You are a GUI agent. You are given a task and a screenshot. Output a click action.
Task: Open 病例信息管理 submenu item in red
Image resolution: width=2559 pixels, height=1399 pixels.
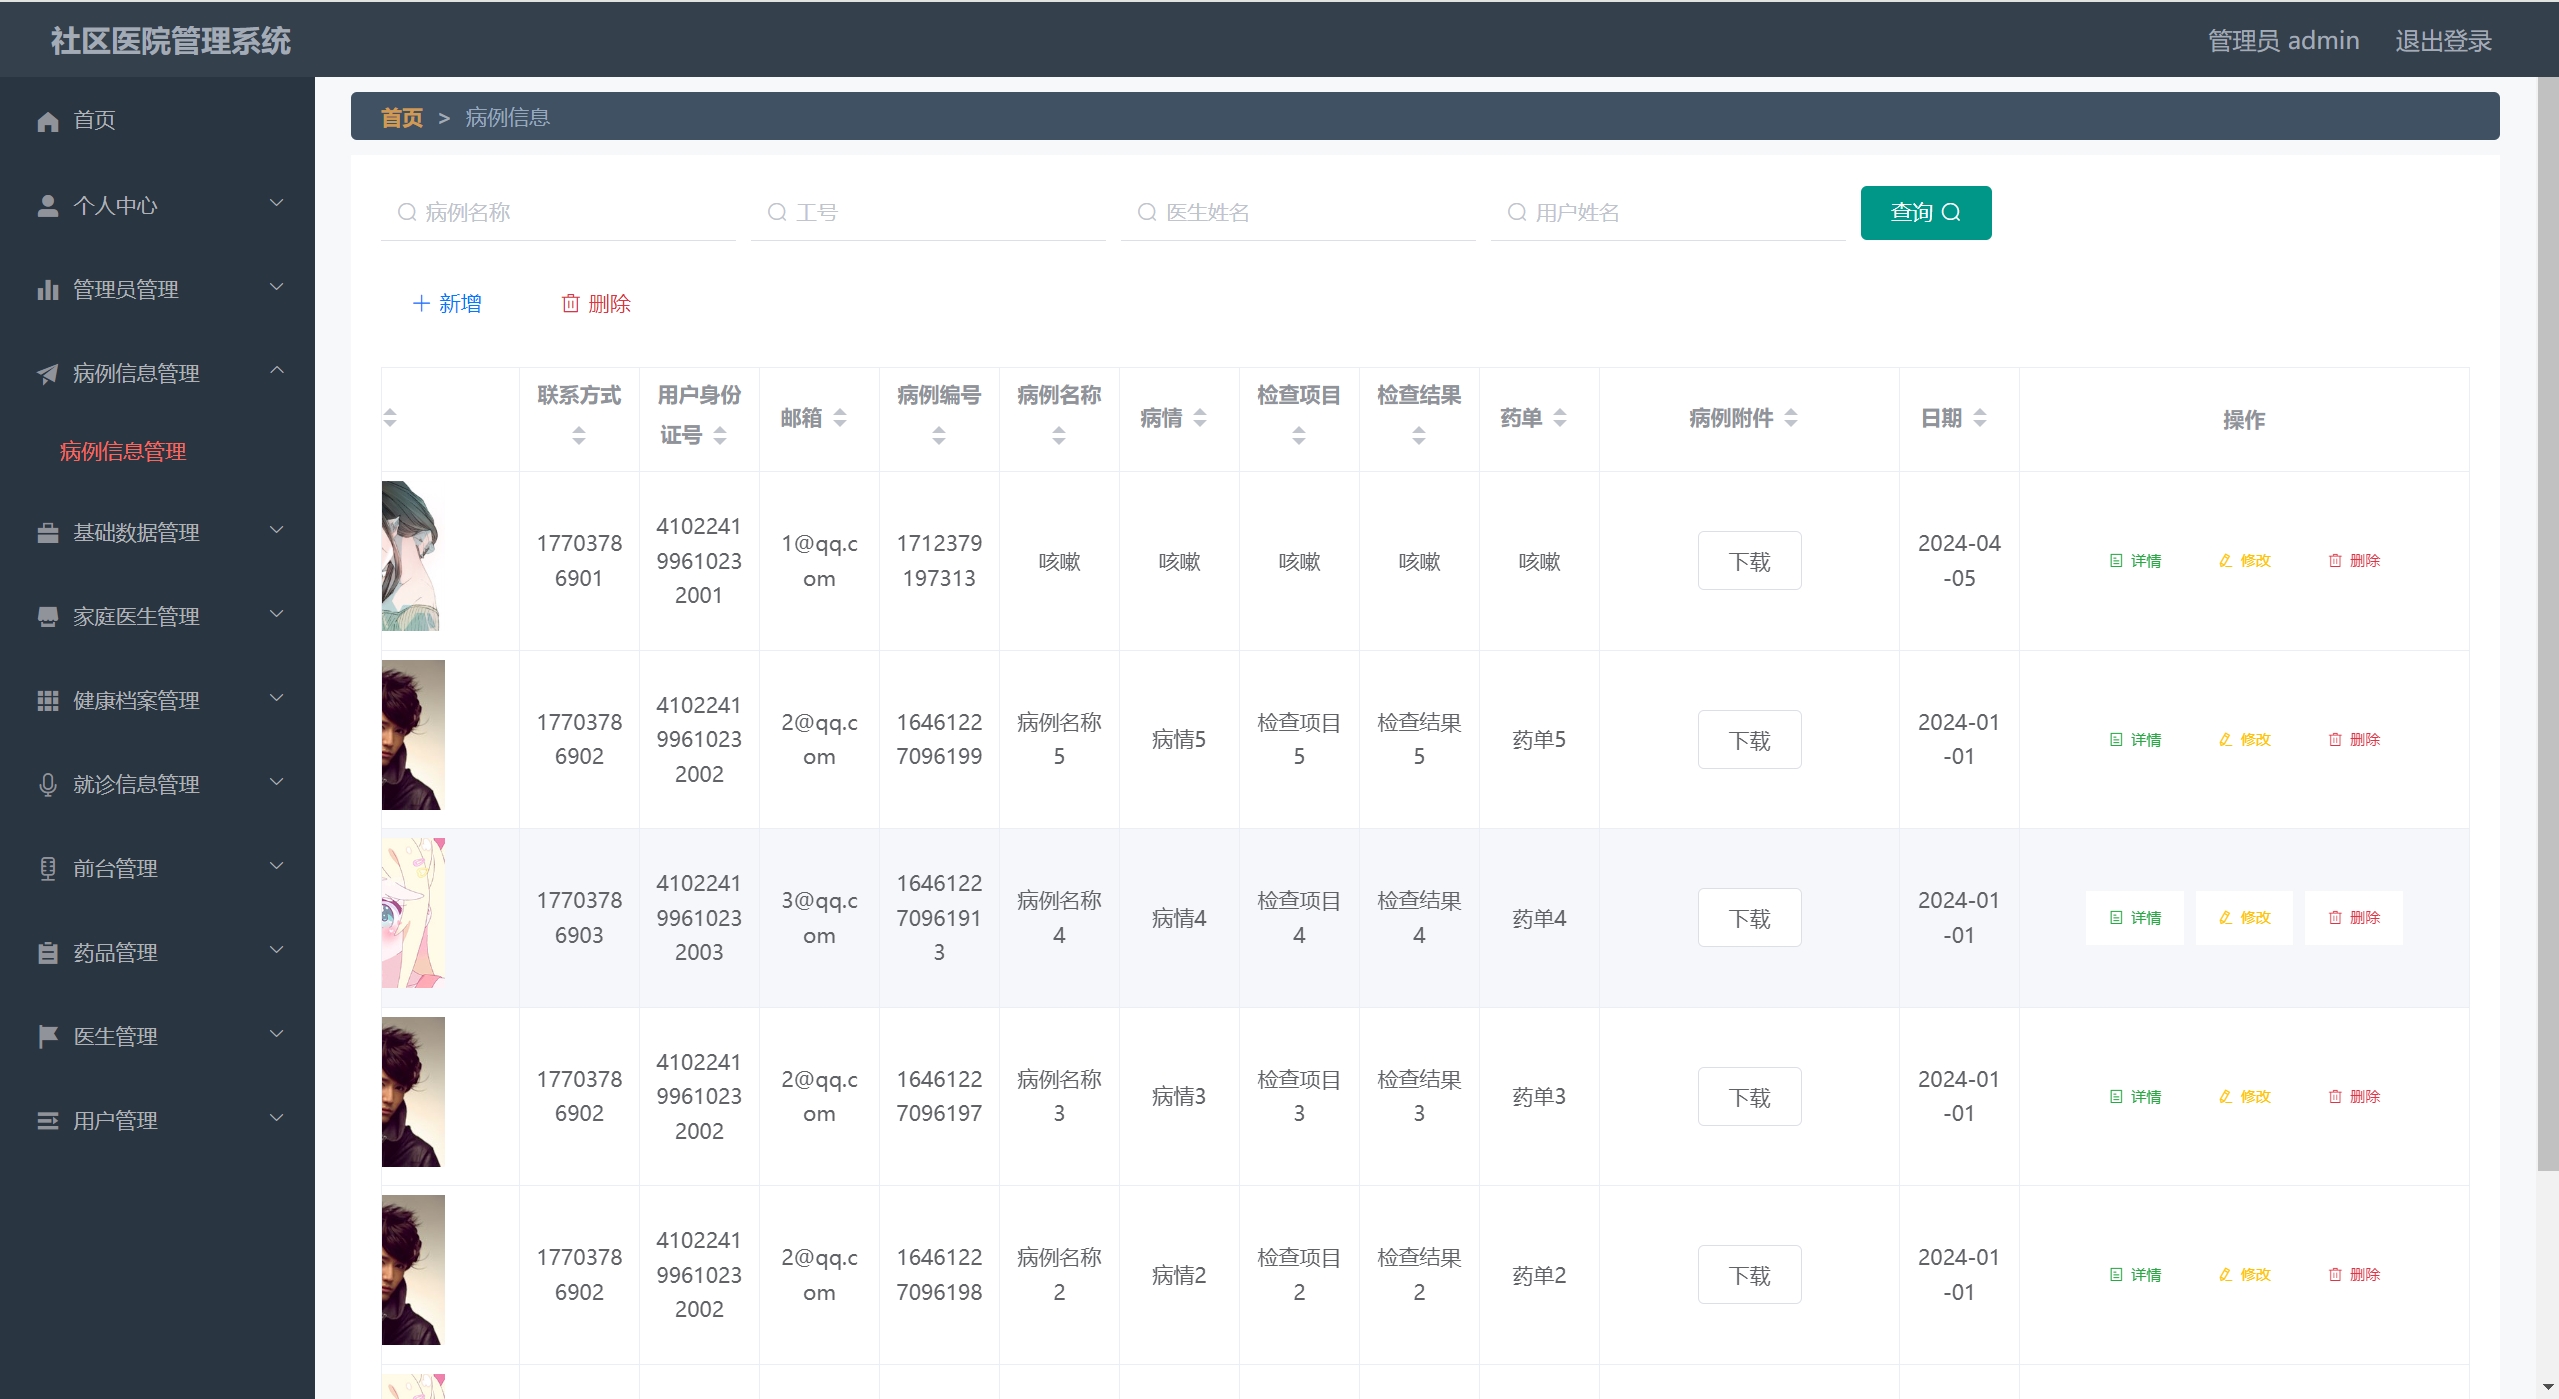pyautogui.click(x=123, y=452)
